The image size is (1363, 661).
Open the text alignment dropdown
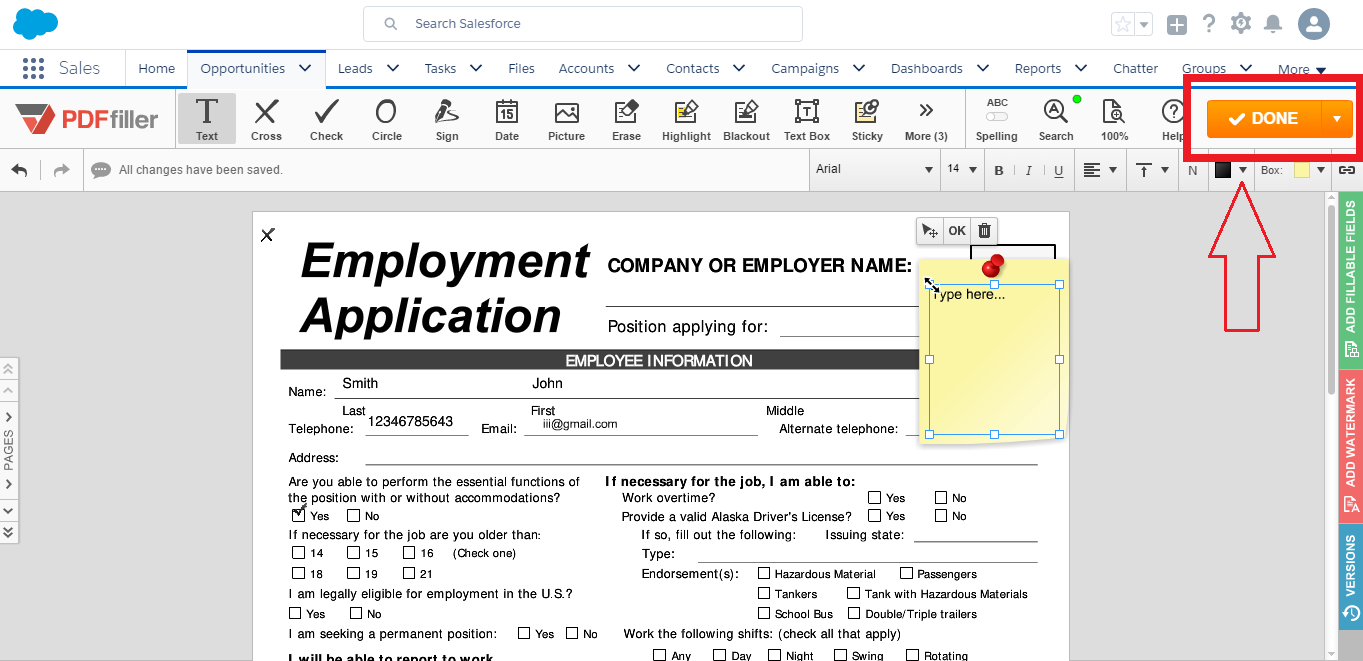click(1101, 170)
